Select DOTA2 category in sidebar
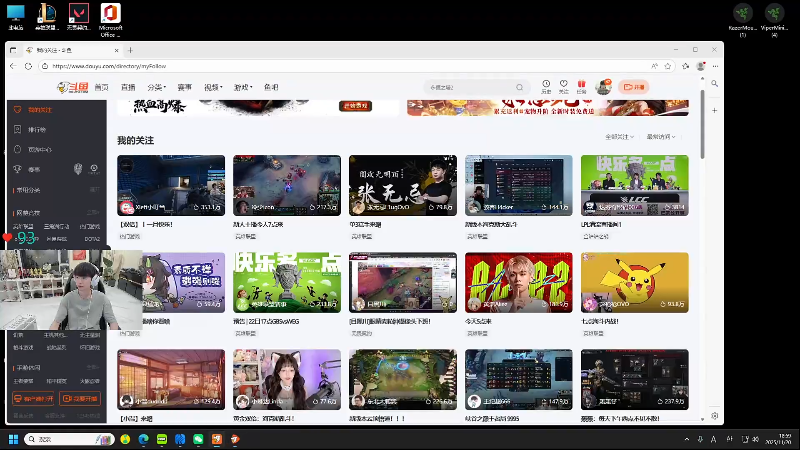800x450 pixels. (x=92, y=239)
